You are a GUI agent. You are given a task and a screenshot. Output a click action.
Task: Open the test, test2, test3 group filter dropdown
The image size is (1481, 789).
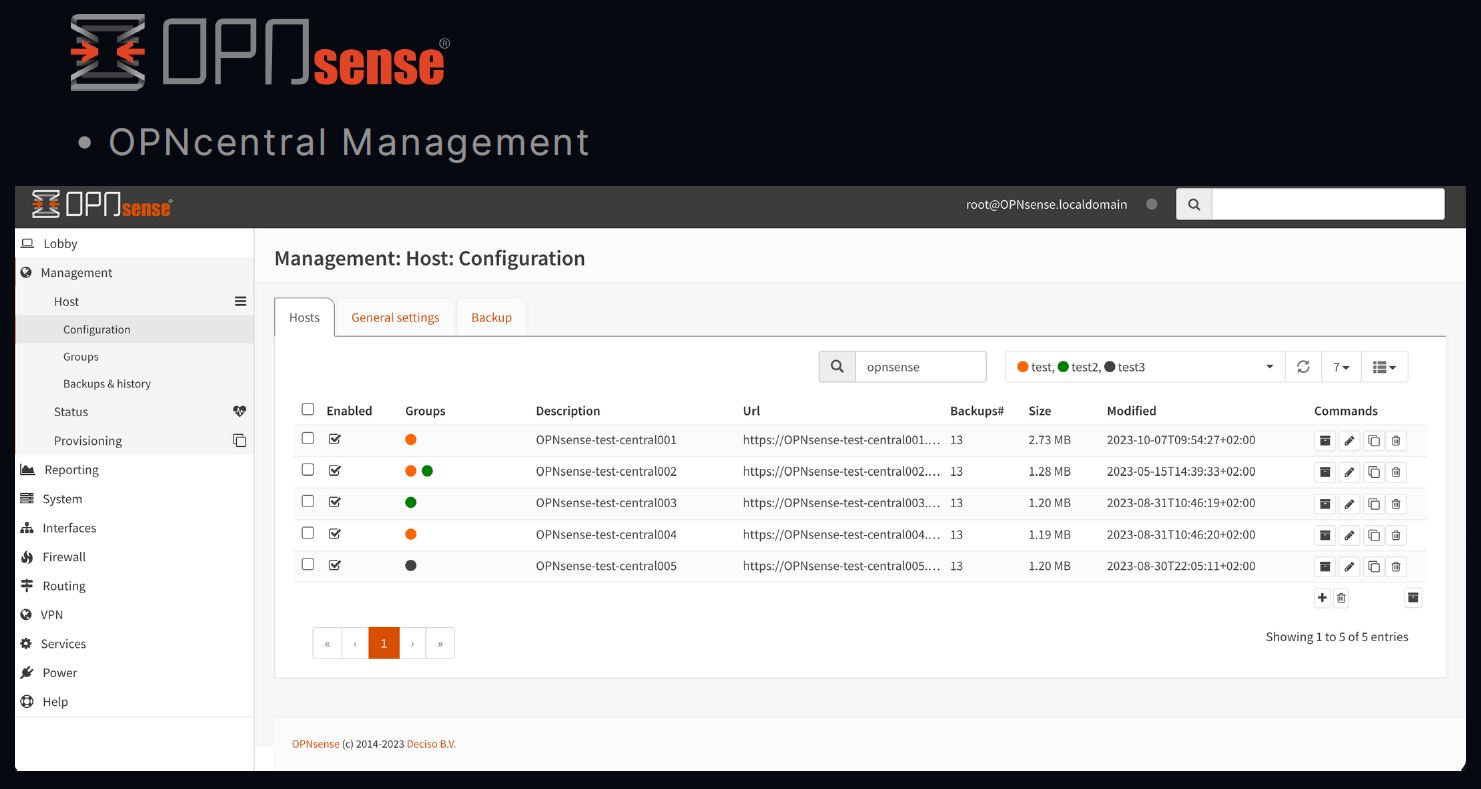click(1145, 367)
